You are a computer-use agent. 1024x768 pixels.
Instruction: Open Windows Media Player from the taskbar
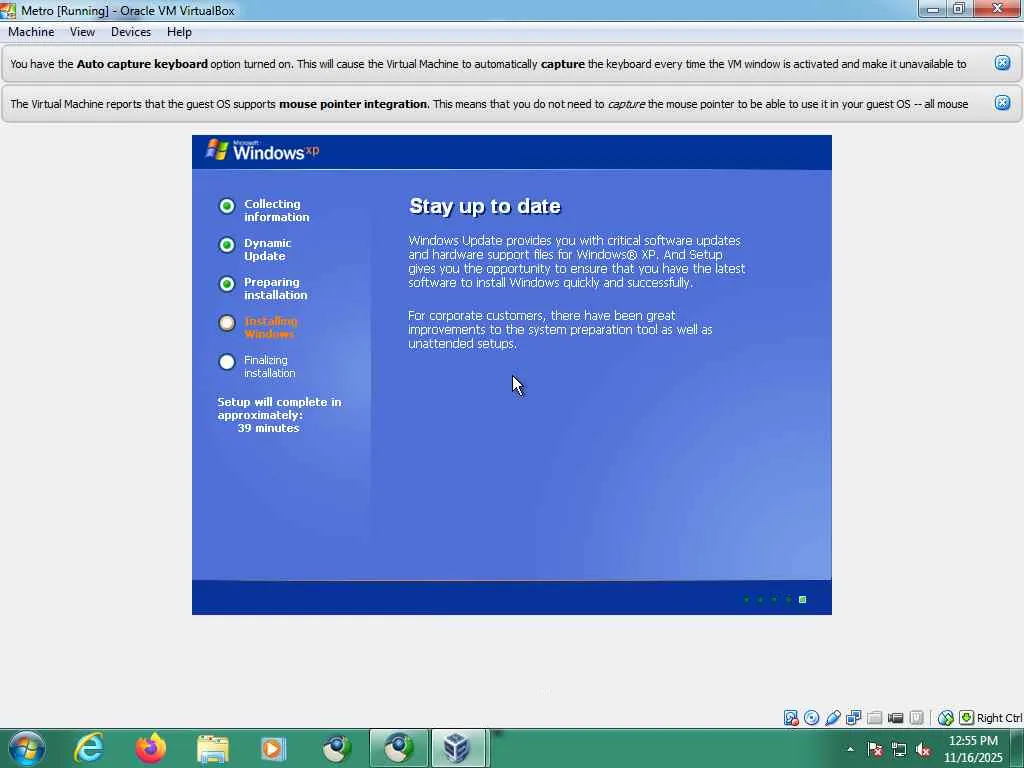pyautogui.click(x=274, y=748)
